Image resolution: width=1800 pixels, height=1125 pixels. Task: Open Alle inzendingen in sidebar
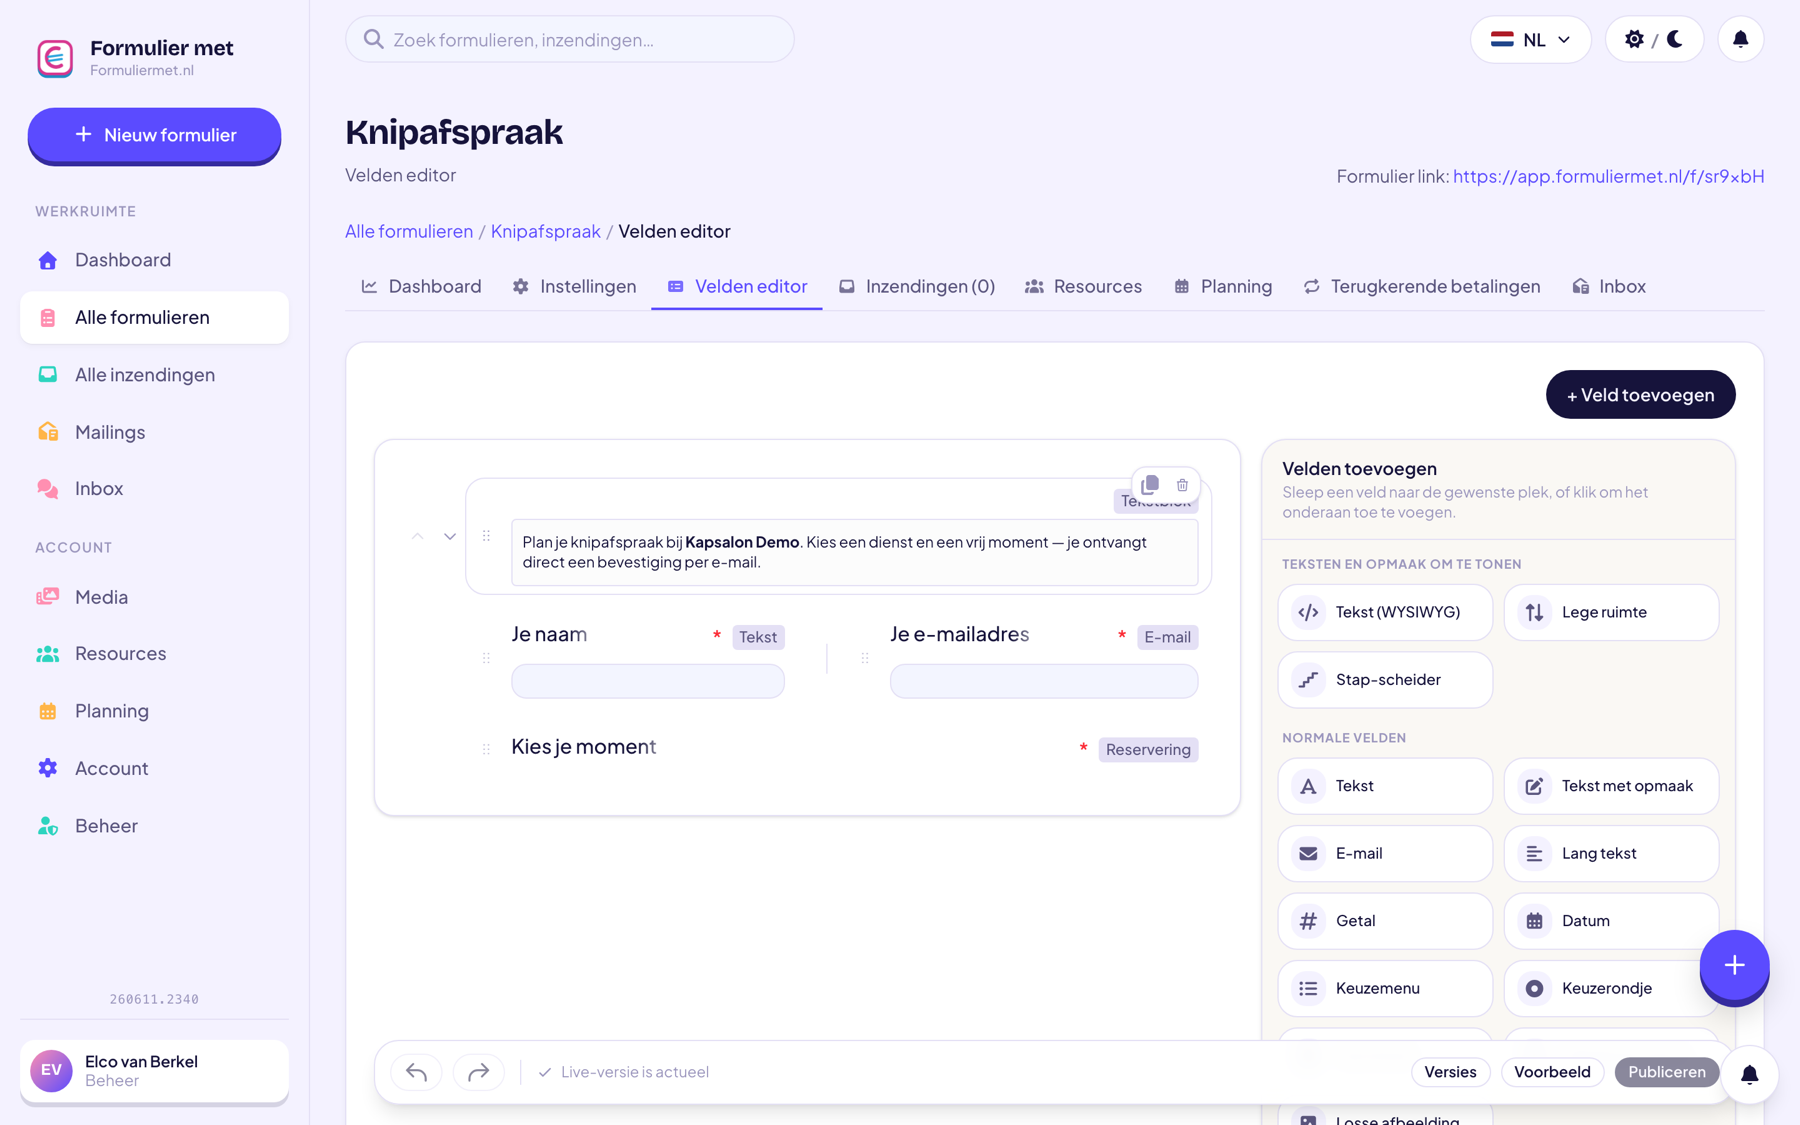click(154, 374)
